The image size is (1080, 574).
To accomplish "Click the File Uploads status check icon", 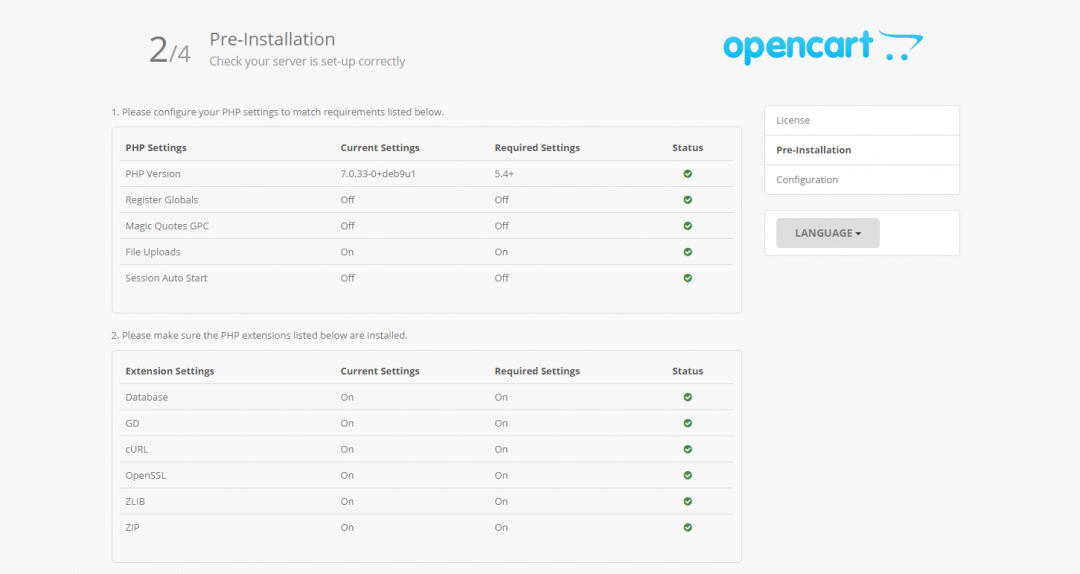I will [687, 252].
